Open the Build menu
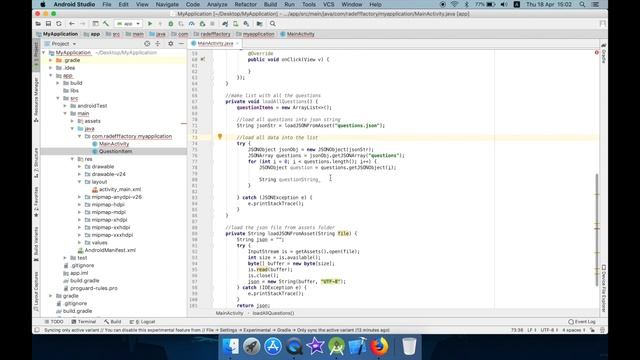Viewport: 640px width, 360px height. [x=270, y=4]
